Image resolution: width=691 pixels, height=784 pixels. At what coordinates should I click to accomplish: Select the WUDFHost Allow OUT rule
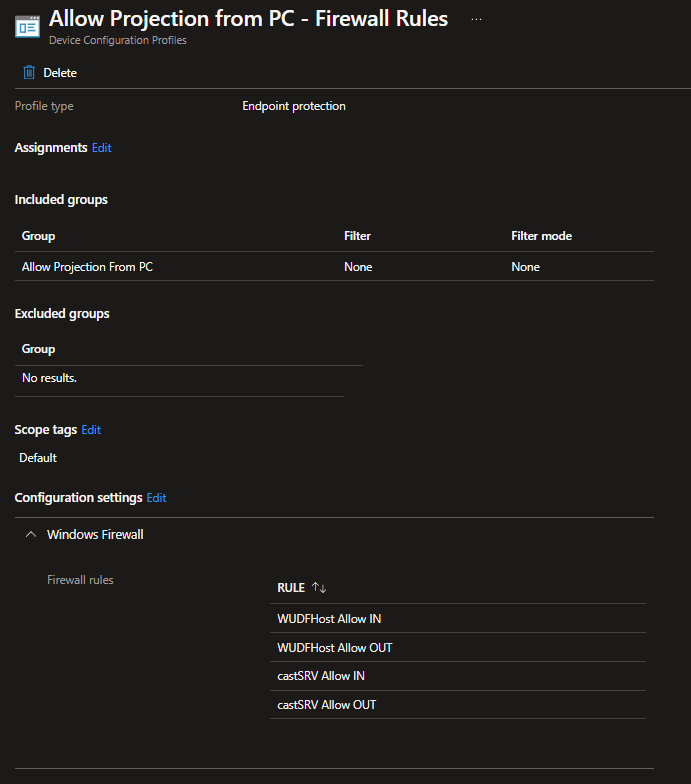[458, 648]
